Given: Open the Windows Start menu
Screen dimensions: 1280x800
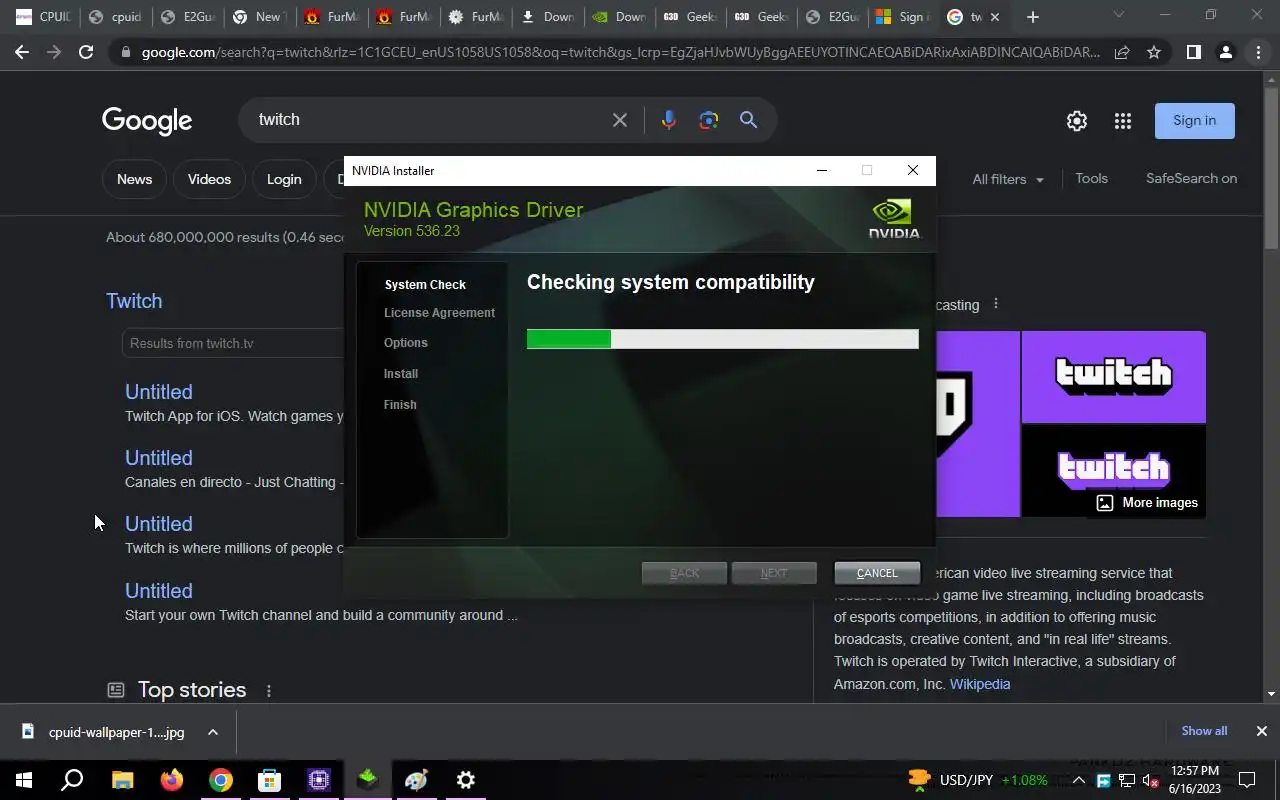Looking at the screenshot, I should point(24,780).
